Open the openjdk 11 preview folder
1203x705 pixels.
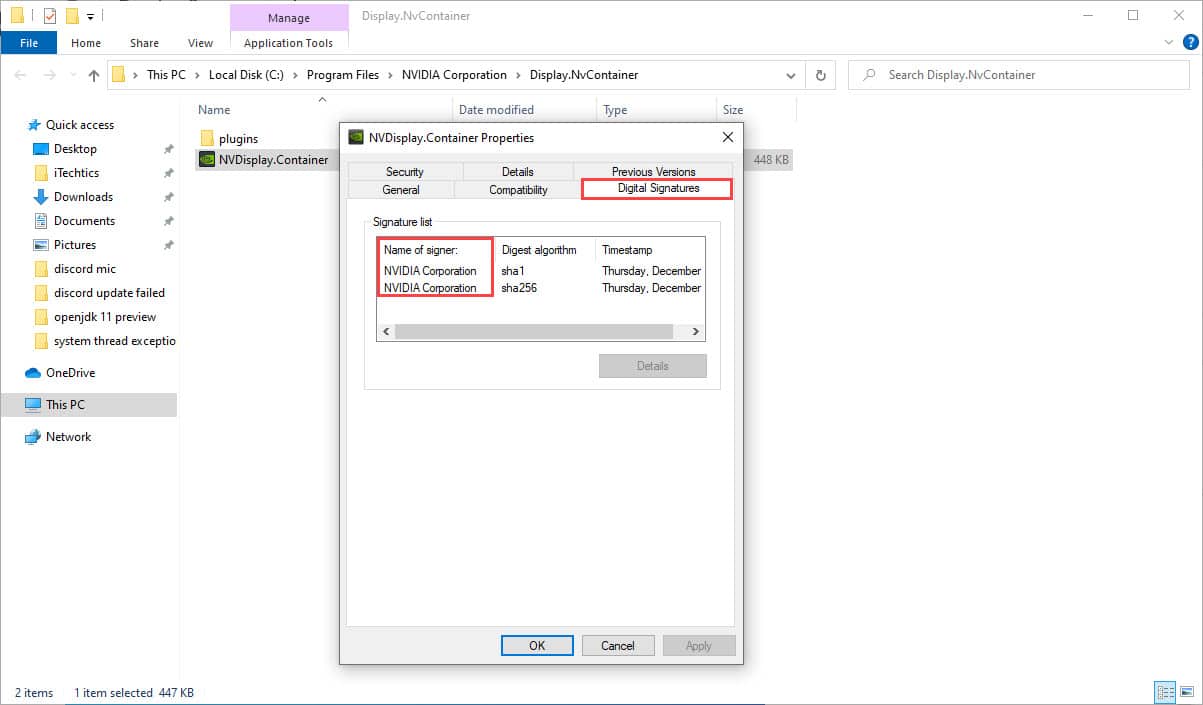coord(105,317)
